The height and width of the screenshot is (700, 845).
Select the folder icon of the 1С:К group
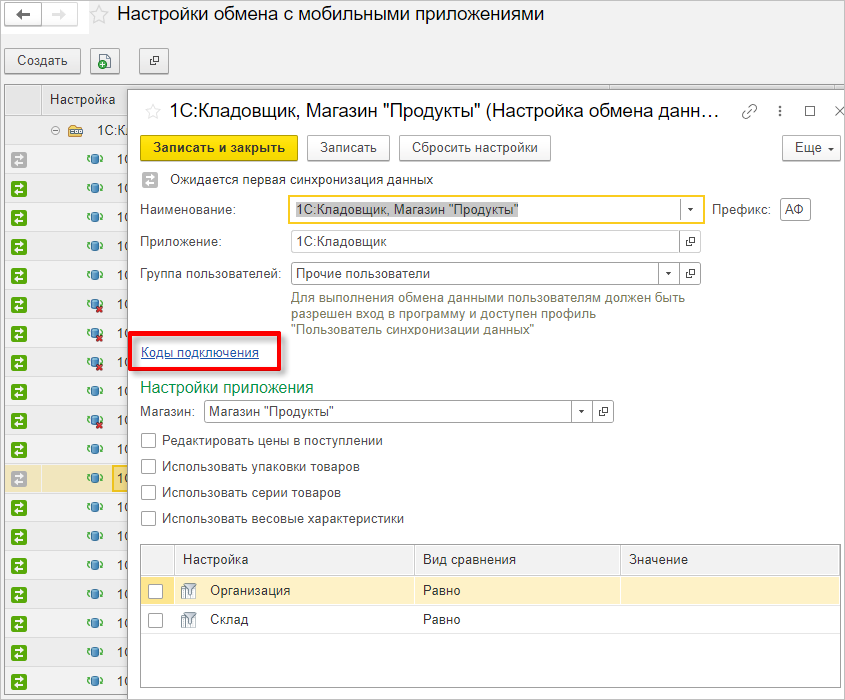pyautogui.click(x=75, y=130)
